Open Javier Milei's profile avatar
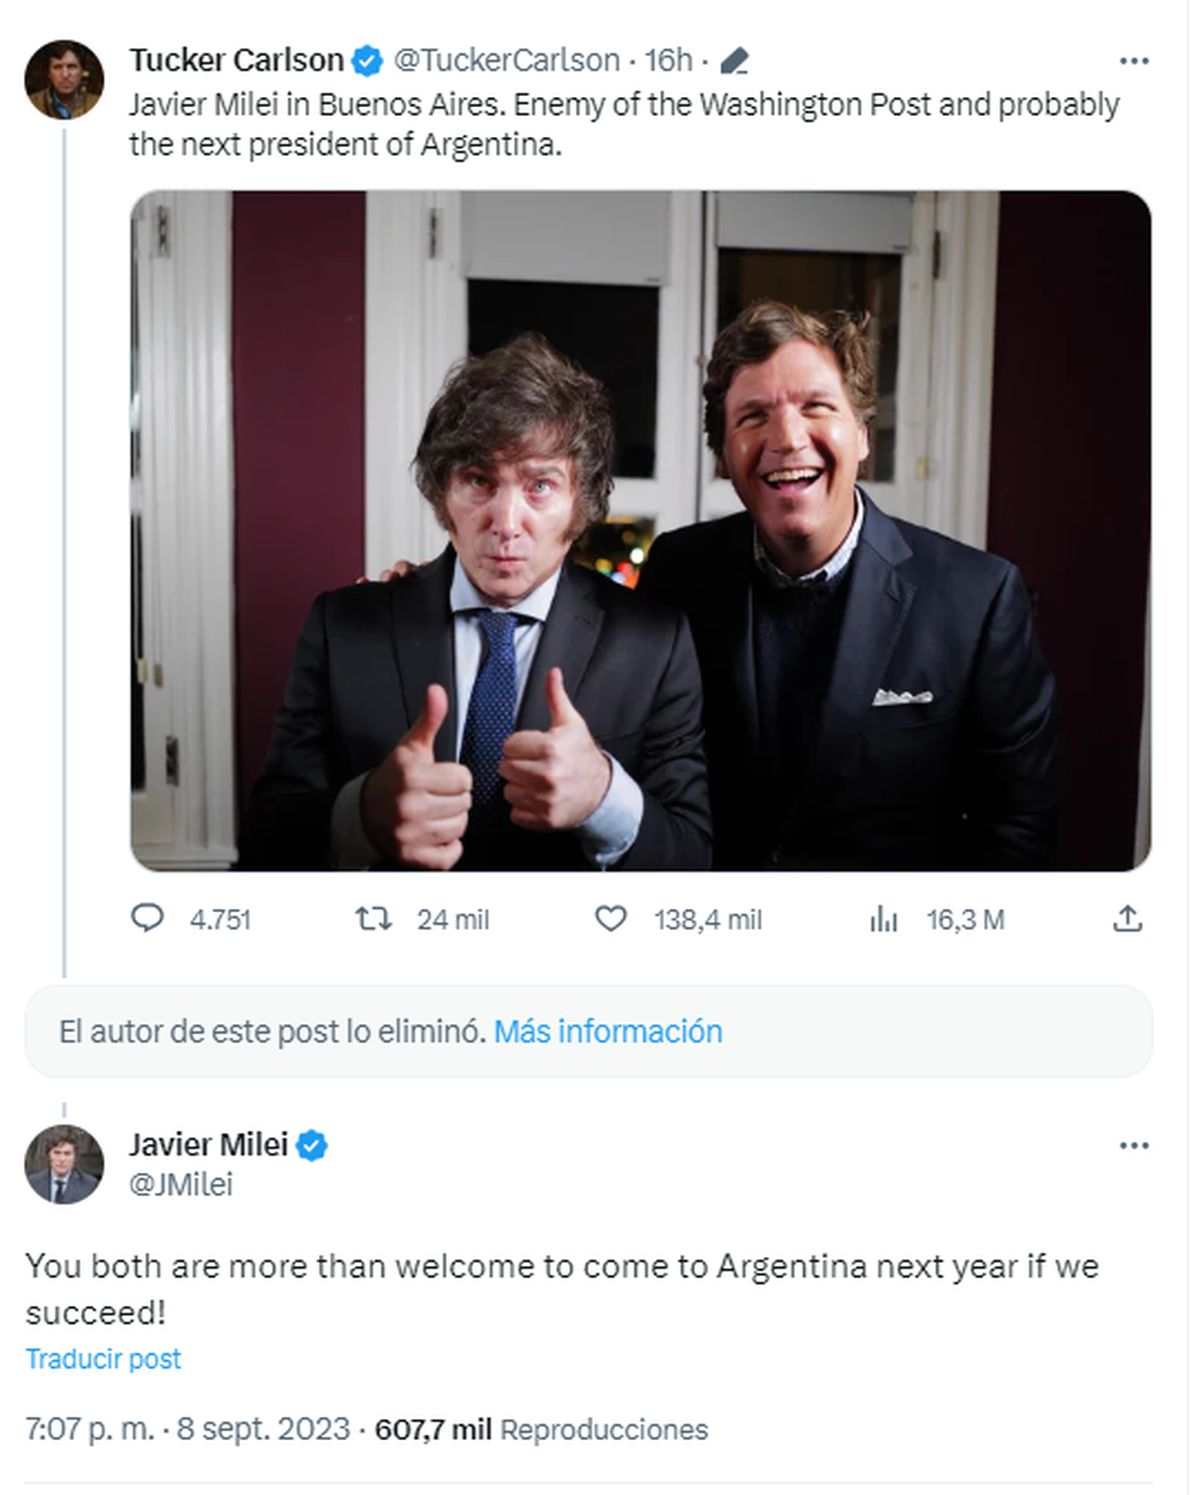The width and height of the screenshot is (1200, 1495). (x=64, y=1164)
